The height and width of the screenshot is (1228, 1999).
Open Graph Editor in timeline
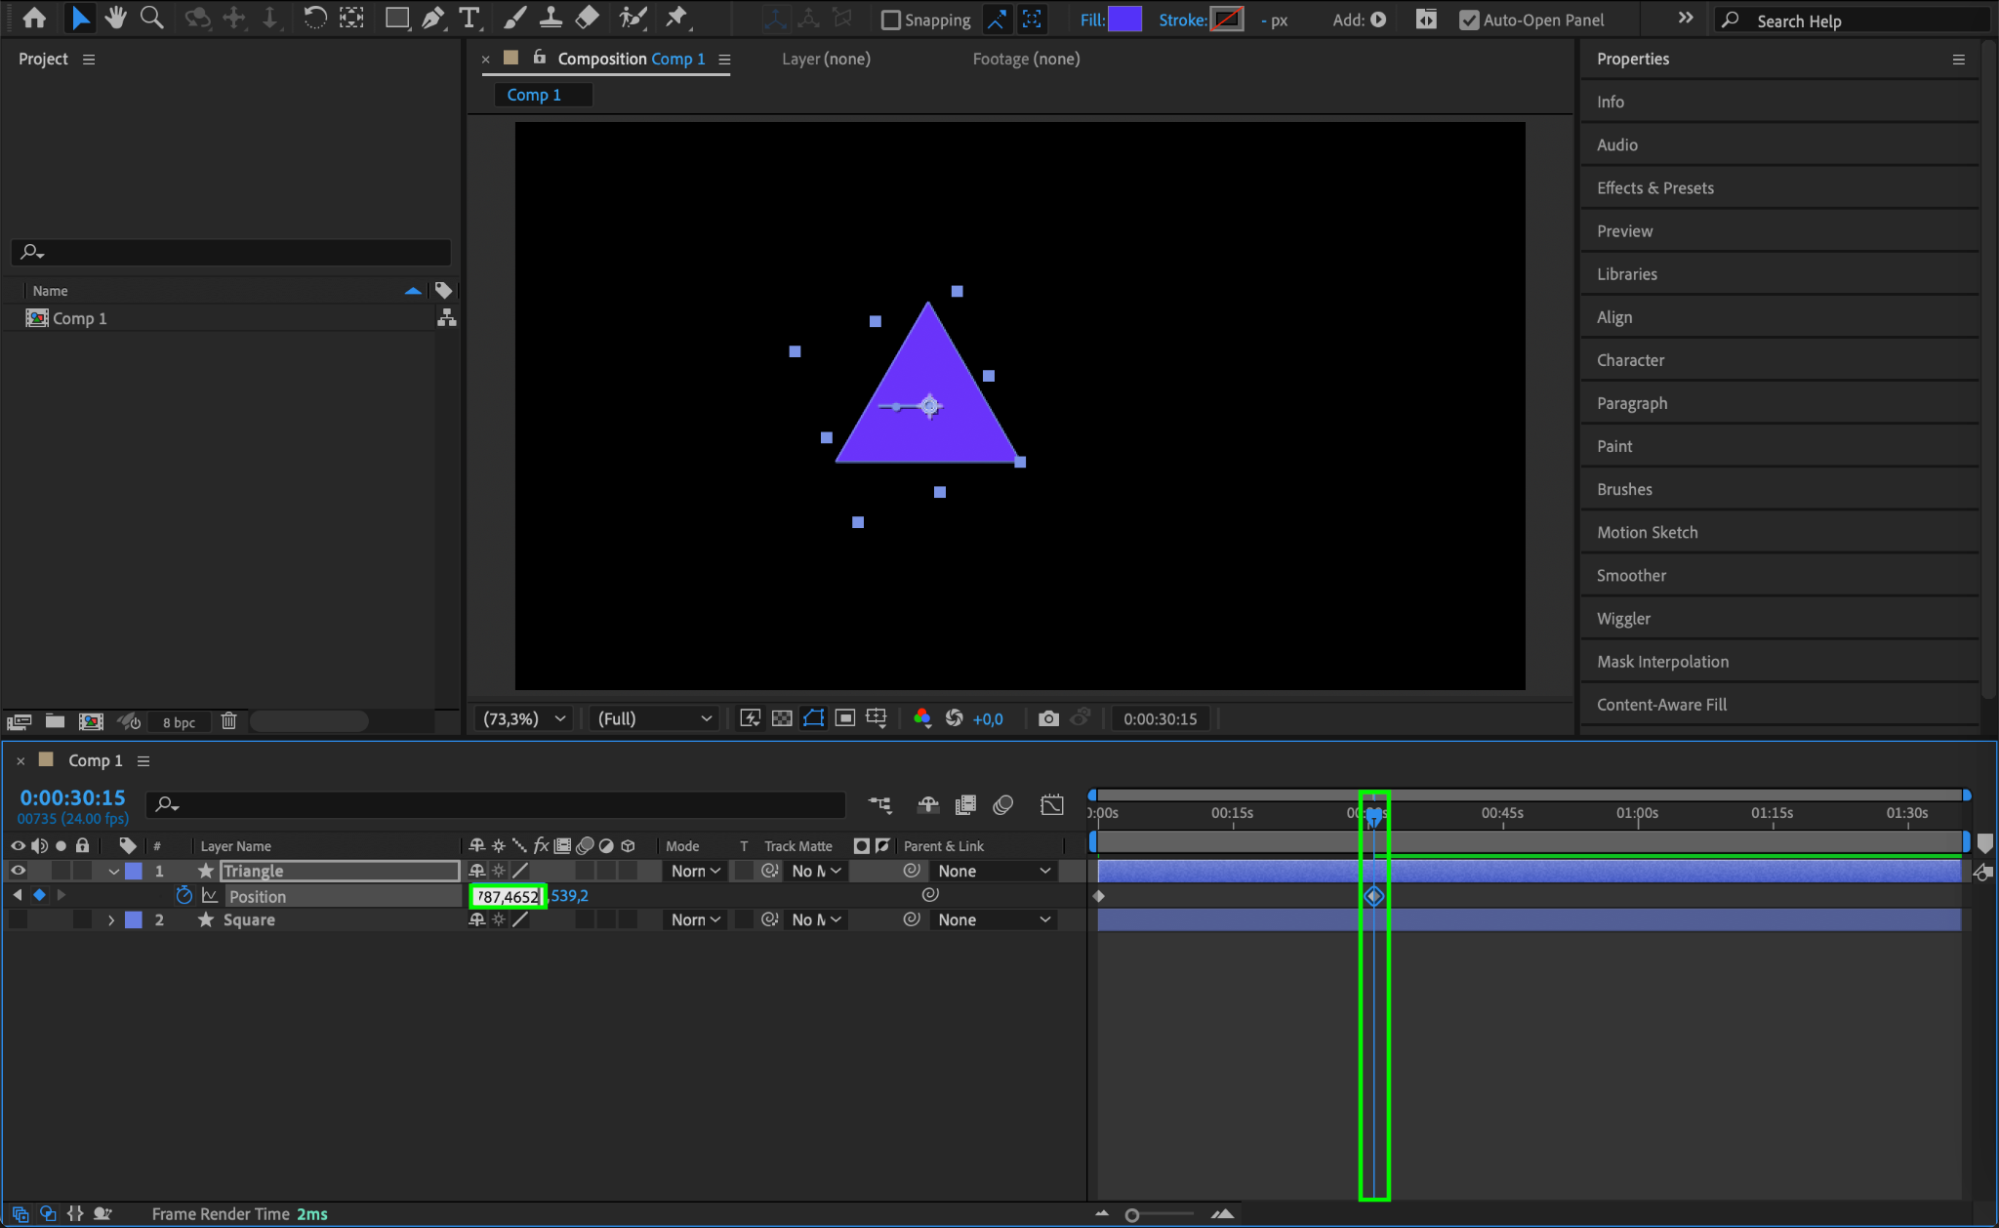[1051, 805]
